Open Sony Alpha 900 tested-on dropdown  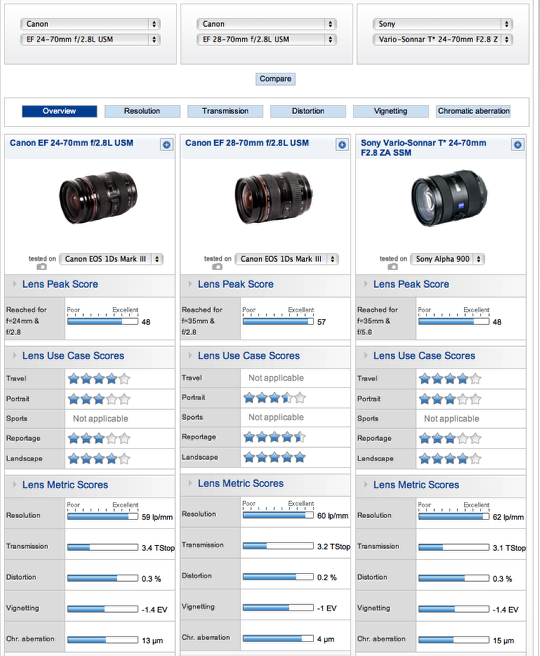click(x=448, y=259)
